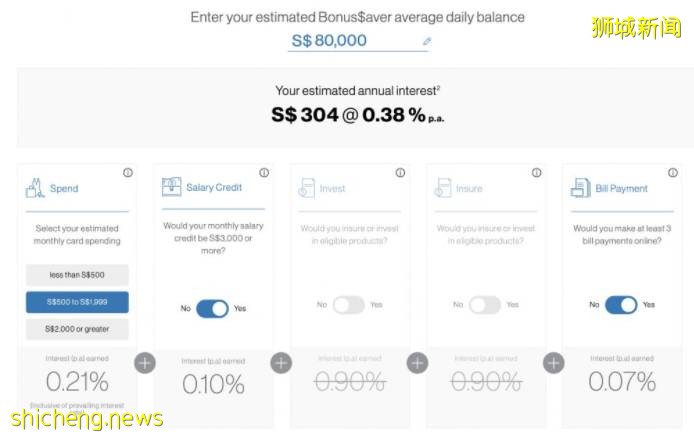Open info icon on Spend card
This screenshot has height=435, width=694.
[127, 173]
